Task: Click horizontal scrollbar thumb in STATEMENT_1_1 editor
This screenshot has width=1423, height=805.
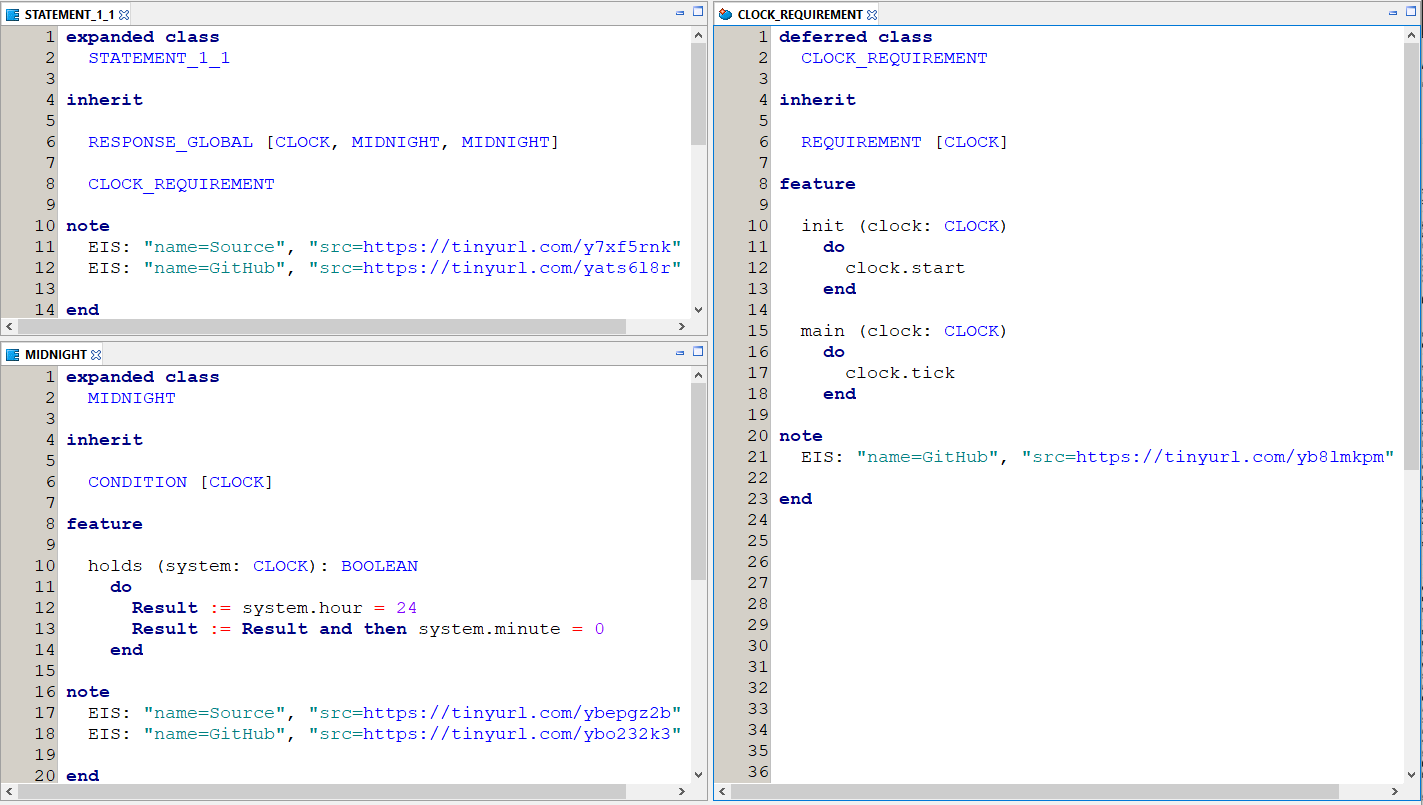Action: [x=322, y=327]
